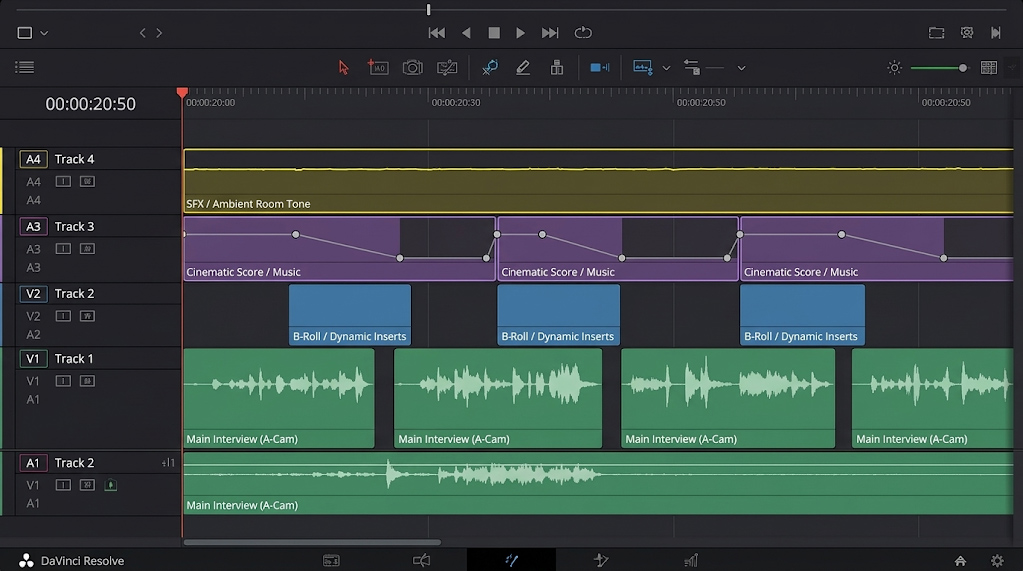Open dropdown right of the track arrangement icon
1023x571 pixels.
[x=741, y=68]
